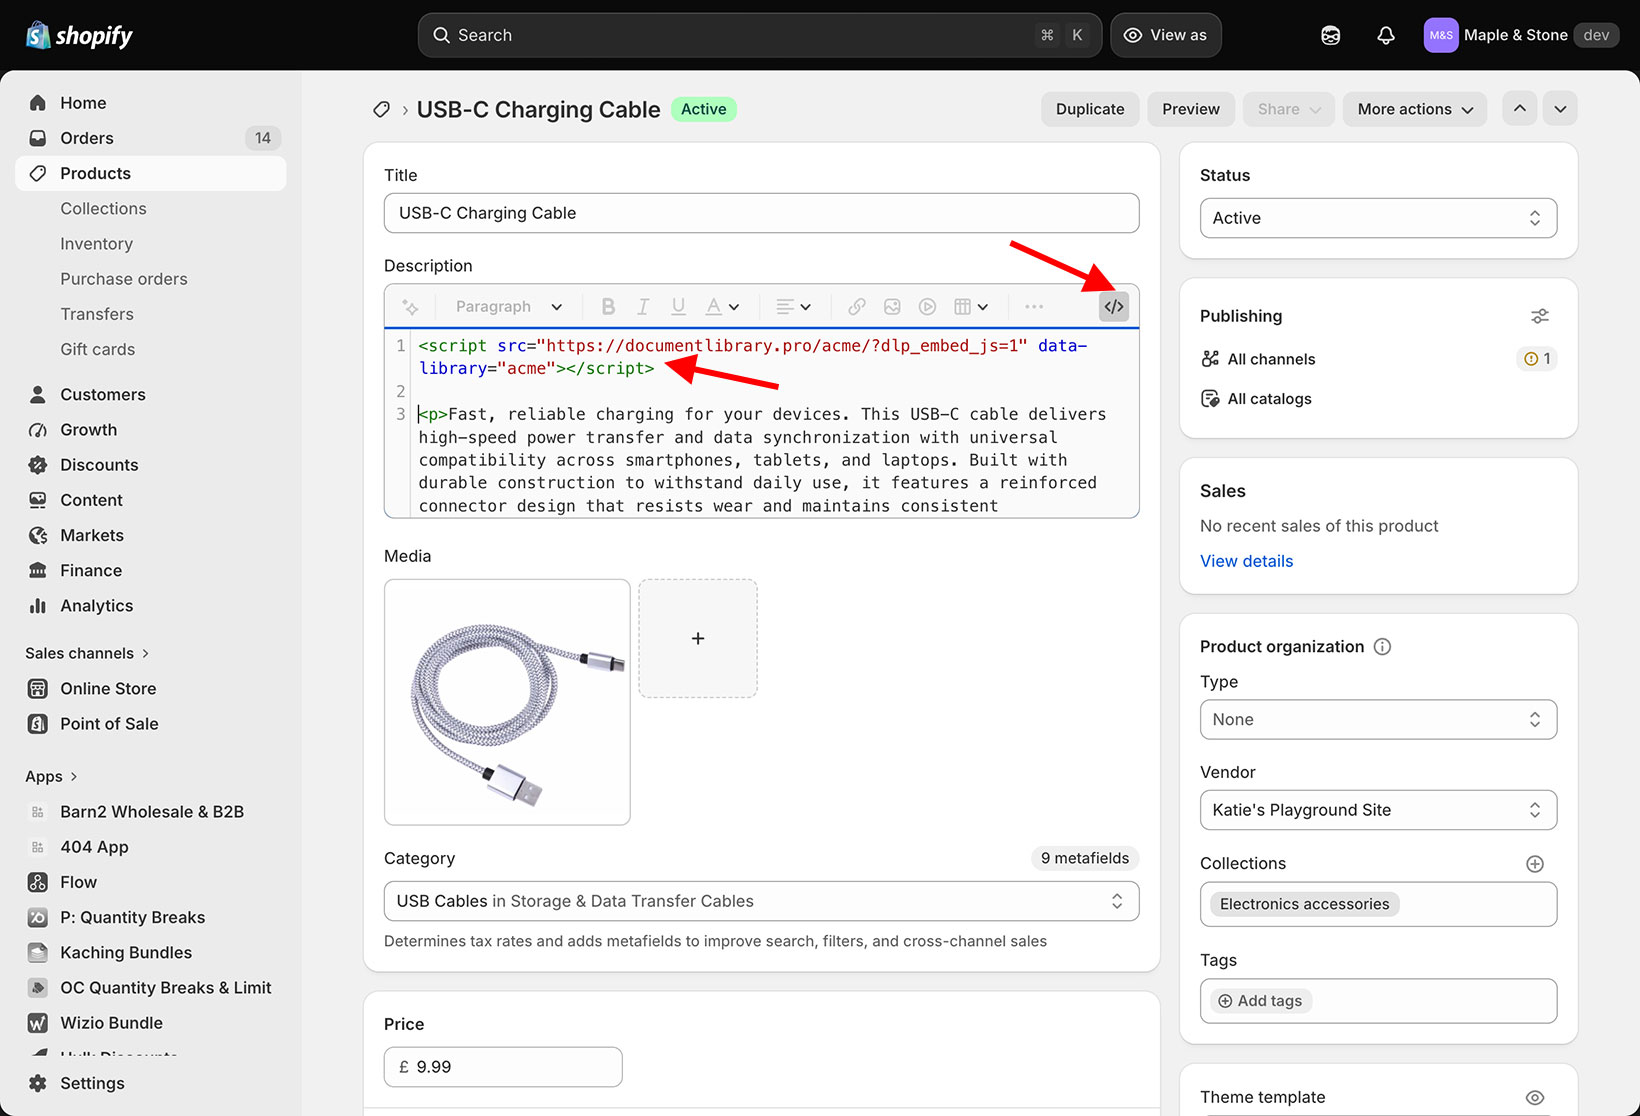Open the product Type dropdown
The image size is (1640, 1116).
click(1378, 720)
